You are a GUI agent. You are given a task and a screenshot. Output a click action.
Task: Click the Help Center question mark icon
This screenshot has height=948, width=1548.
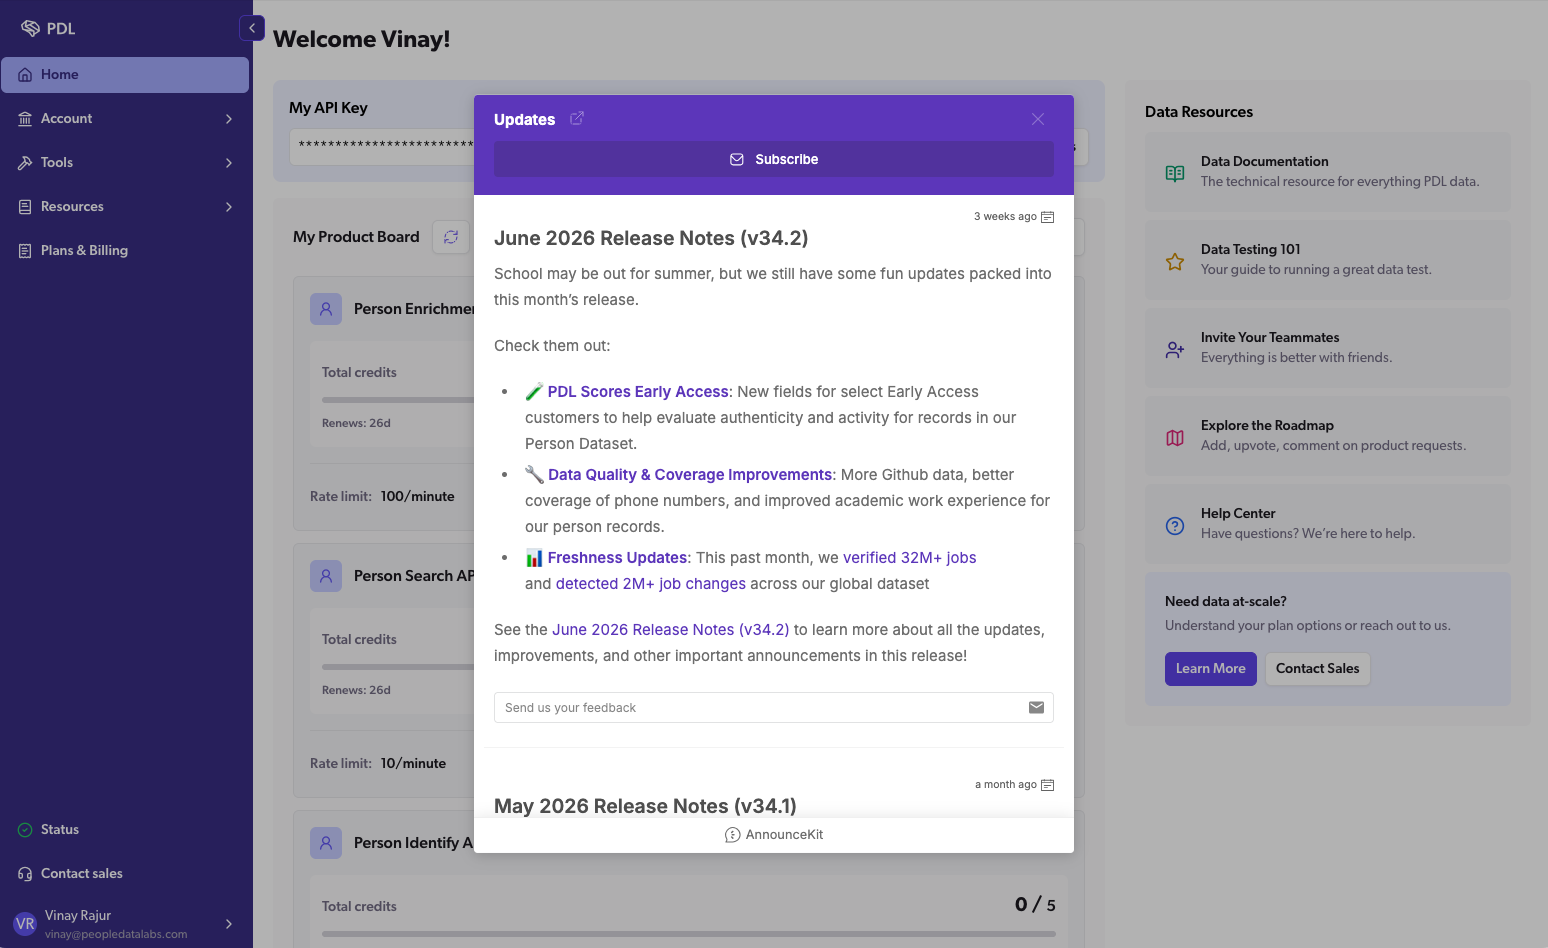point(1175,526)
